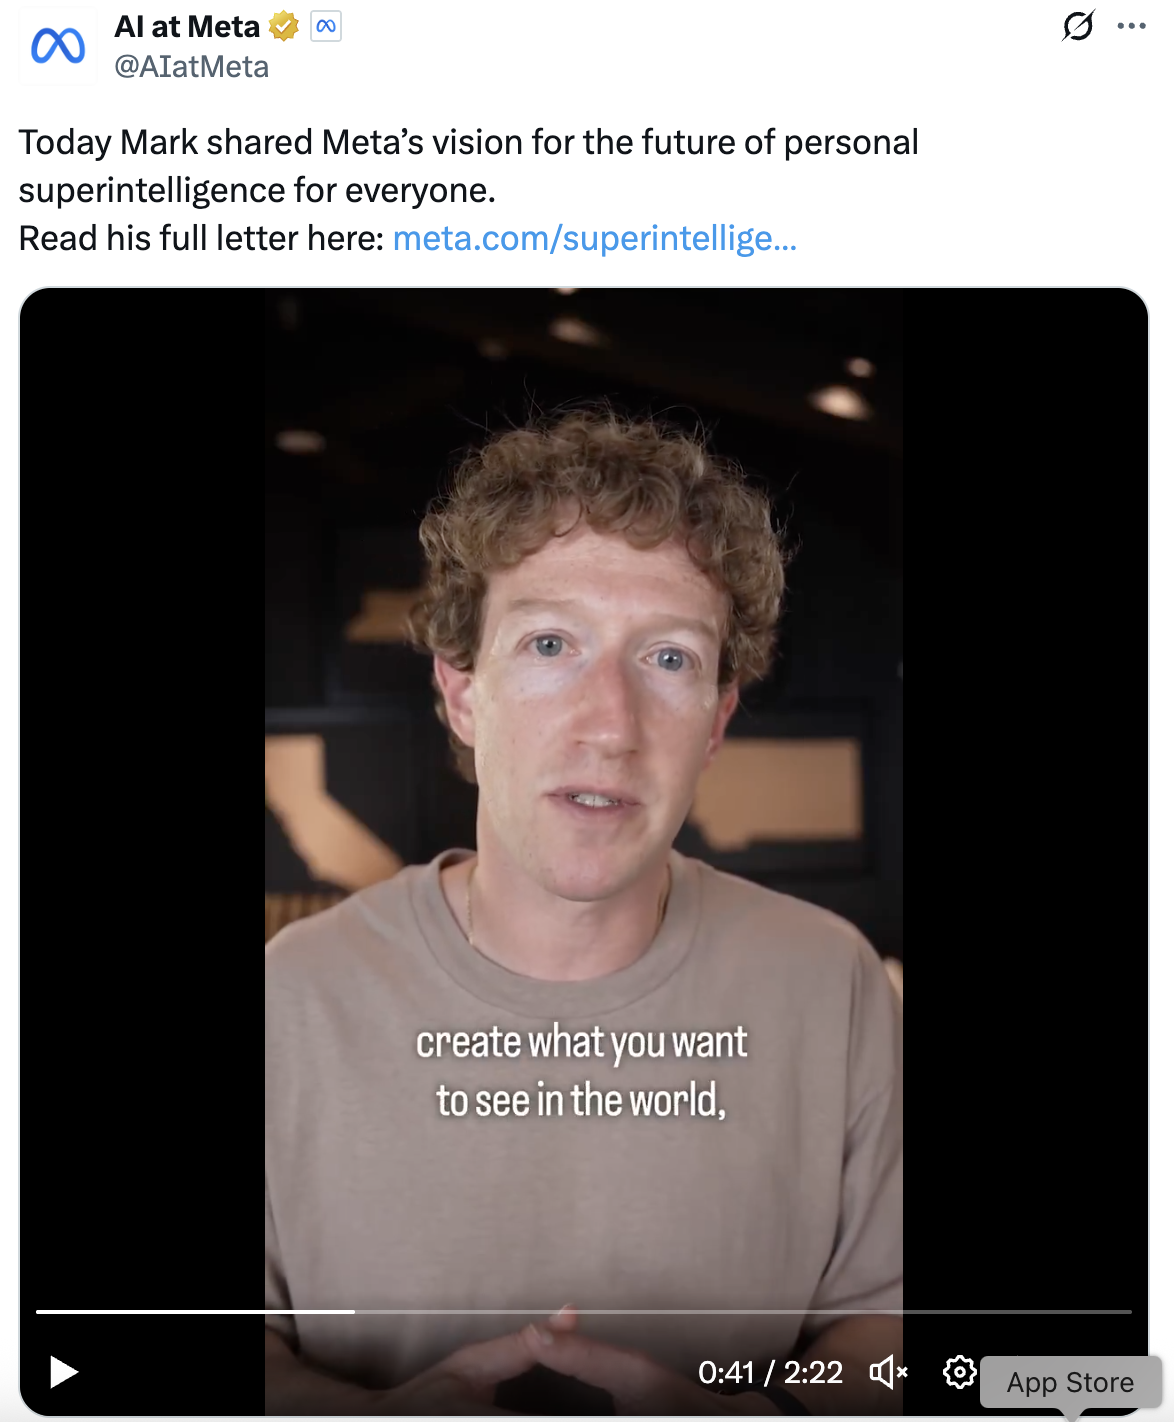This screenshot has width=1174, height=1422.
Task: Open the three-dot more options menu
Action: pyautogui.click(x=1131, y=26)
